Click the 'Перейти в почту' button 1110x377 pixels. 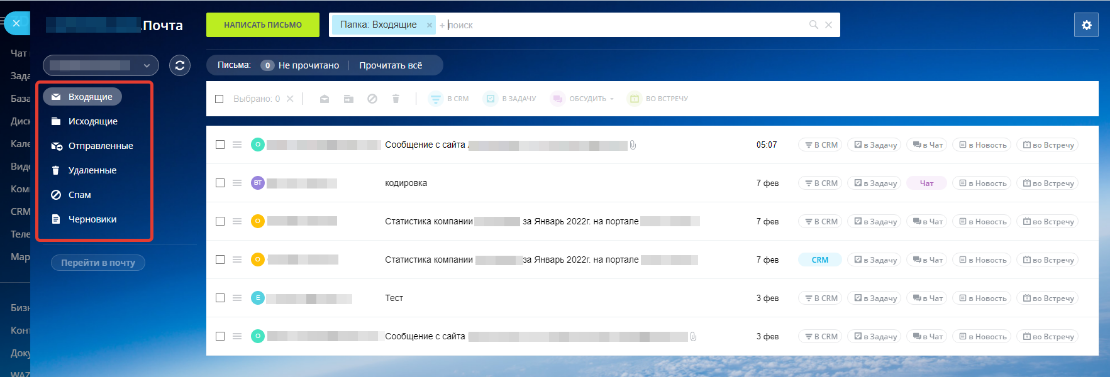(x=98, y=262)
